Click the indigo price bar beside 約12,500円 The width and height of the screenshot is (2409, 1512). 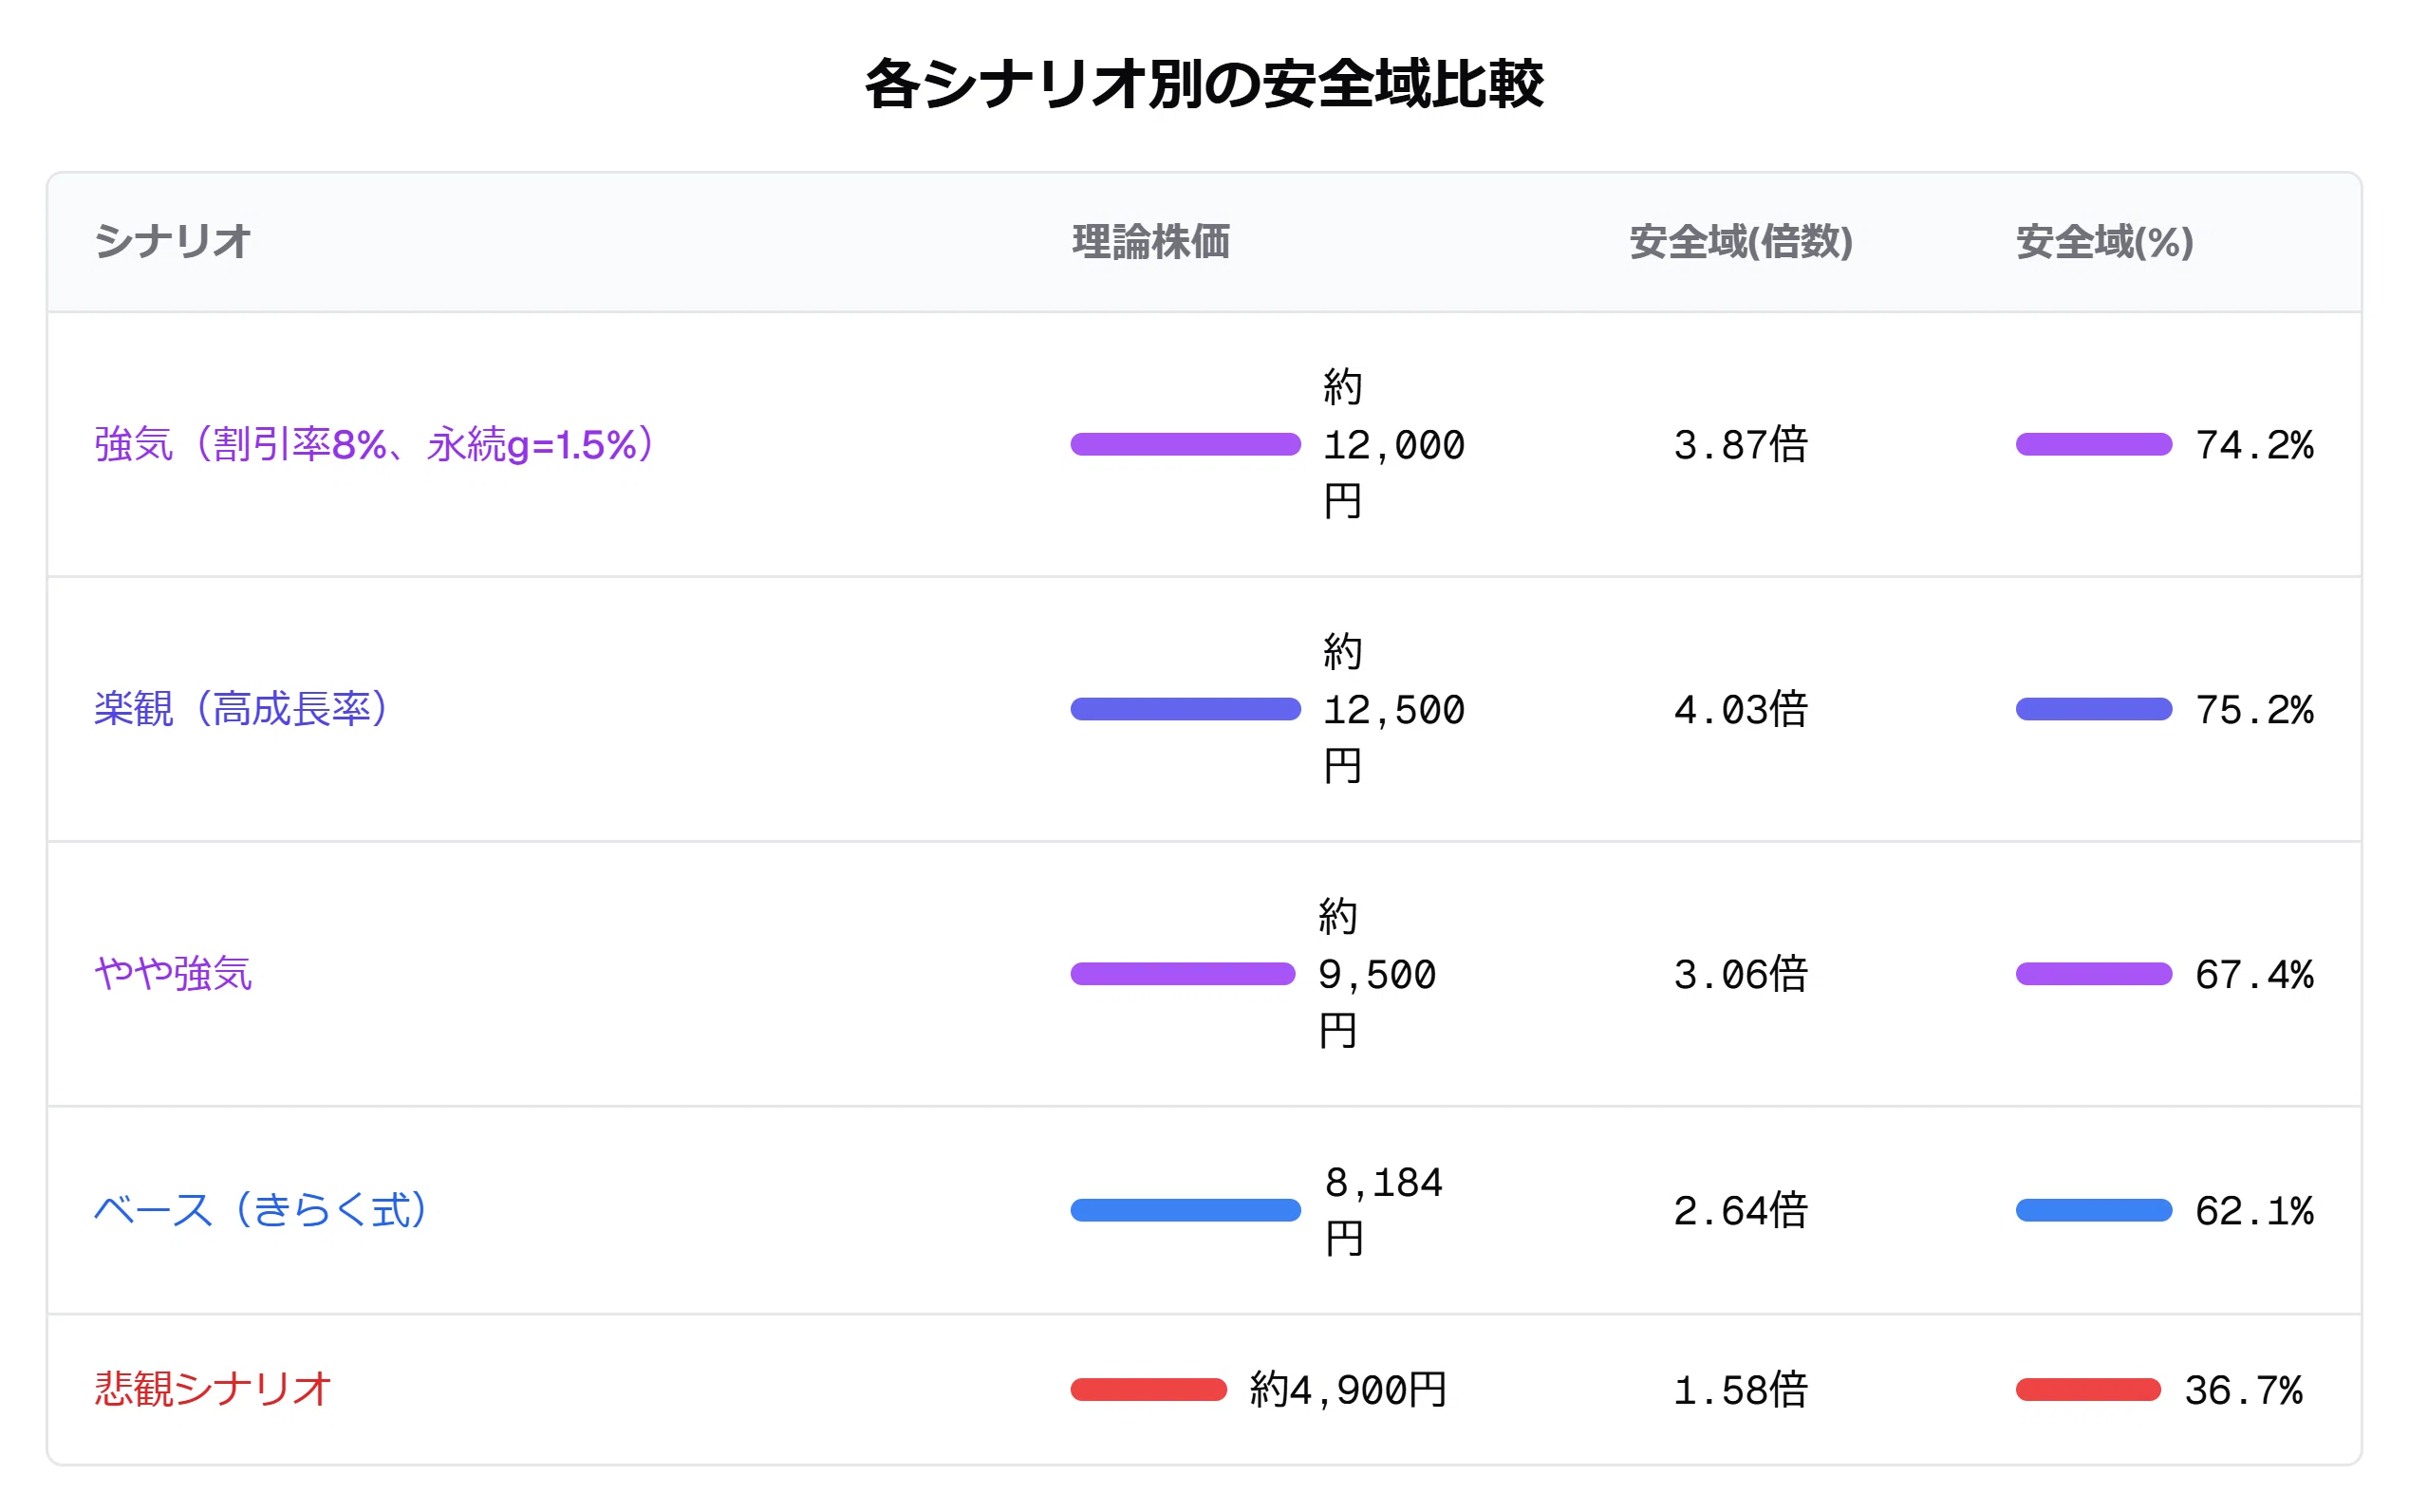tap(1186, 709)
